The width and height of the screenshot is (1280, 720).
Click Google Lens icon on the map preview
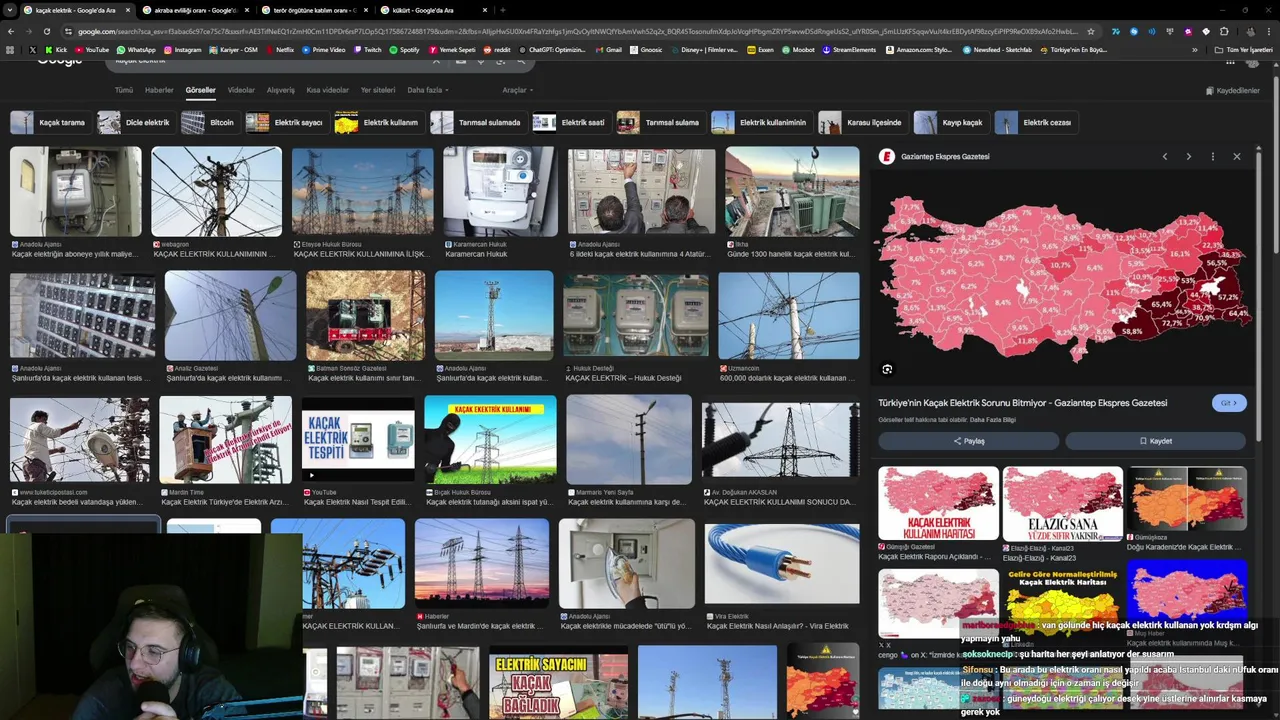887,369
